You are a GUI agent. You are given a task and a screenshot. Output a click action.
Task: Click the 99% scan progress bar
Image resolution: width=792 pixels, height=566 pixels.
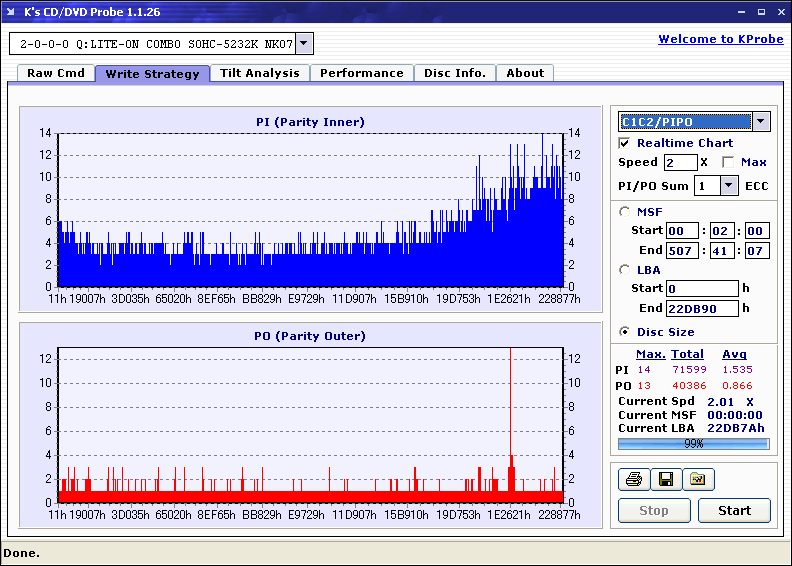693,443
